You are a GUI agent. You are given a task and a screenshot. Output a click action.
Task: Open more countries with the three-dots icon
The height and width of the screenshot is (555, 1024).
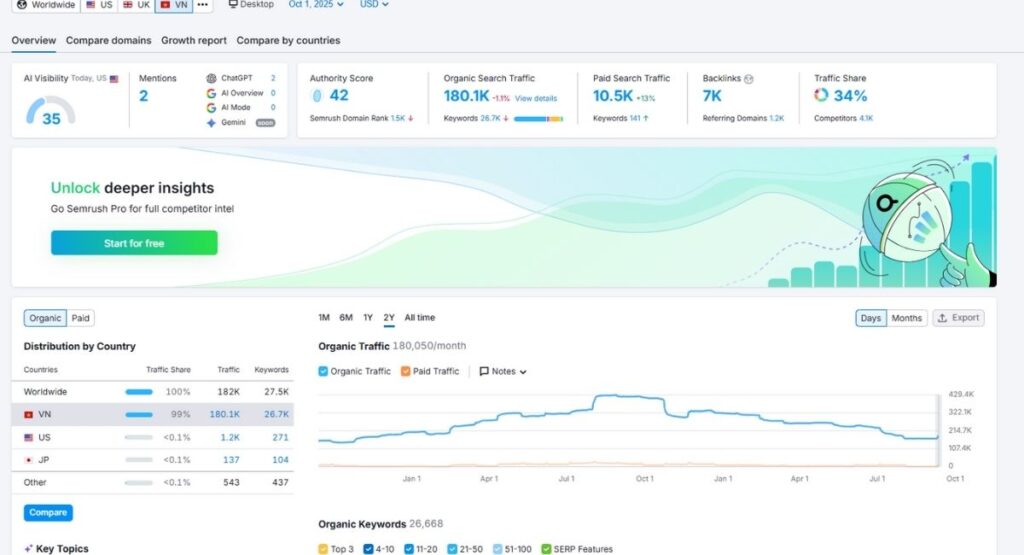pos(203,5)
